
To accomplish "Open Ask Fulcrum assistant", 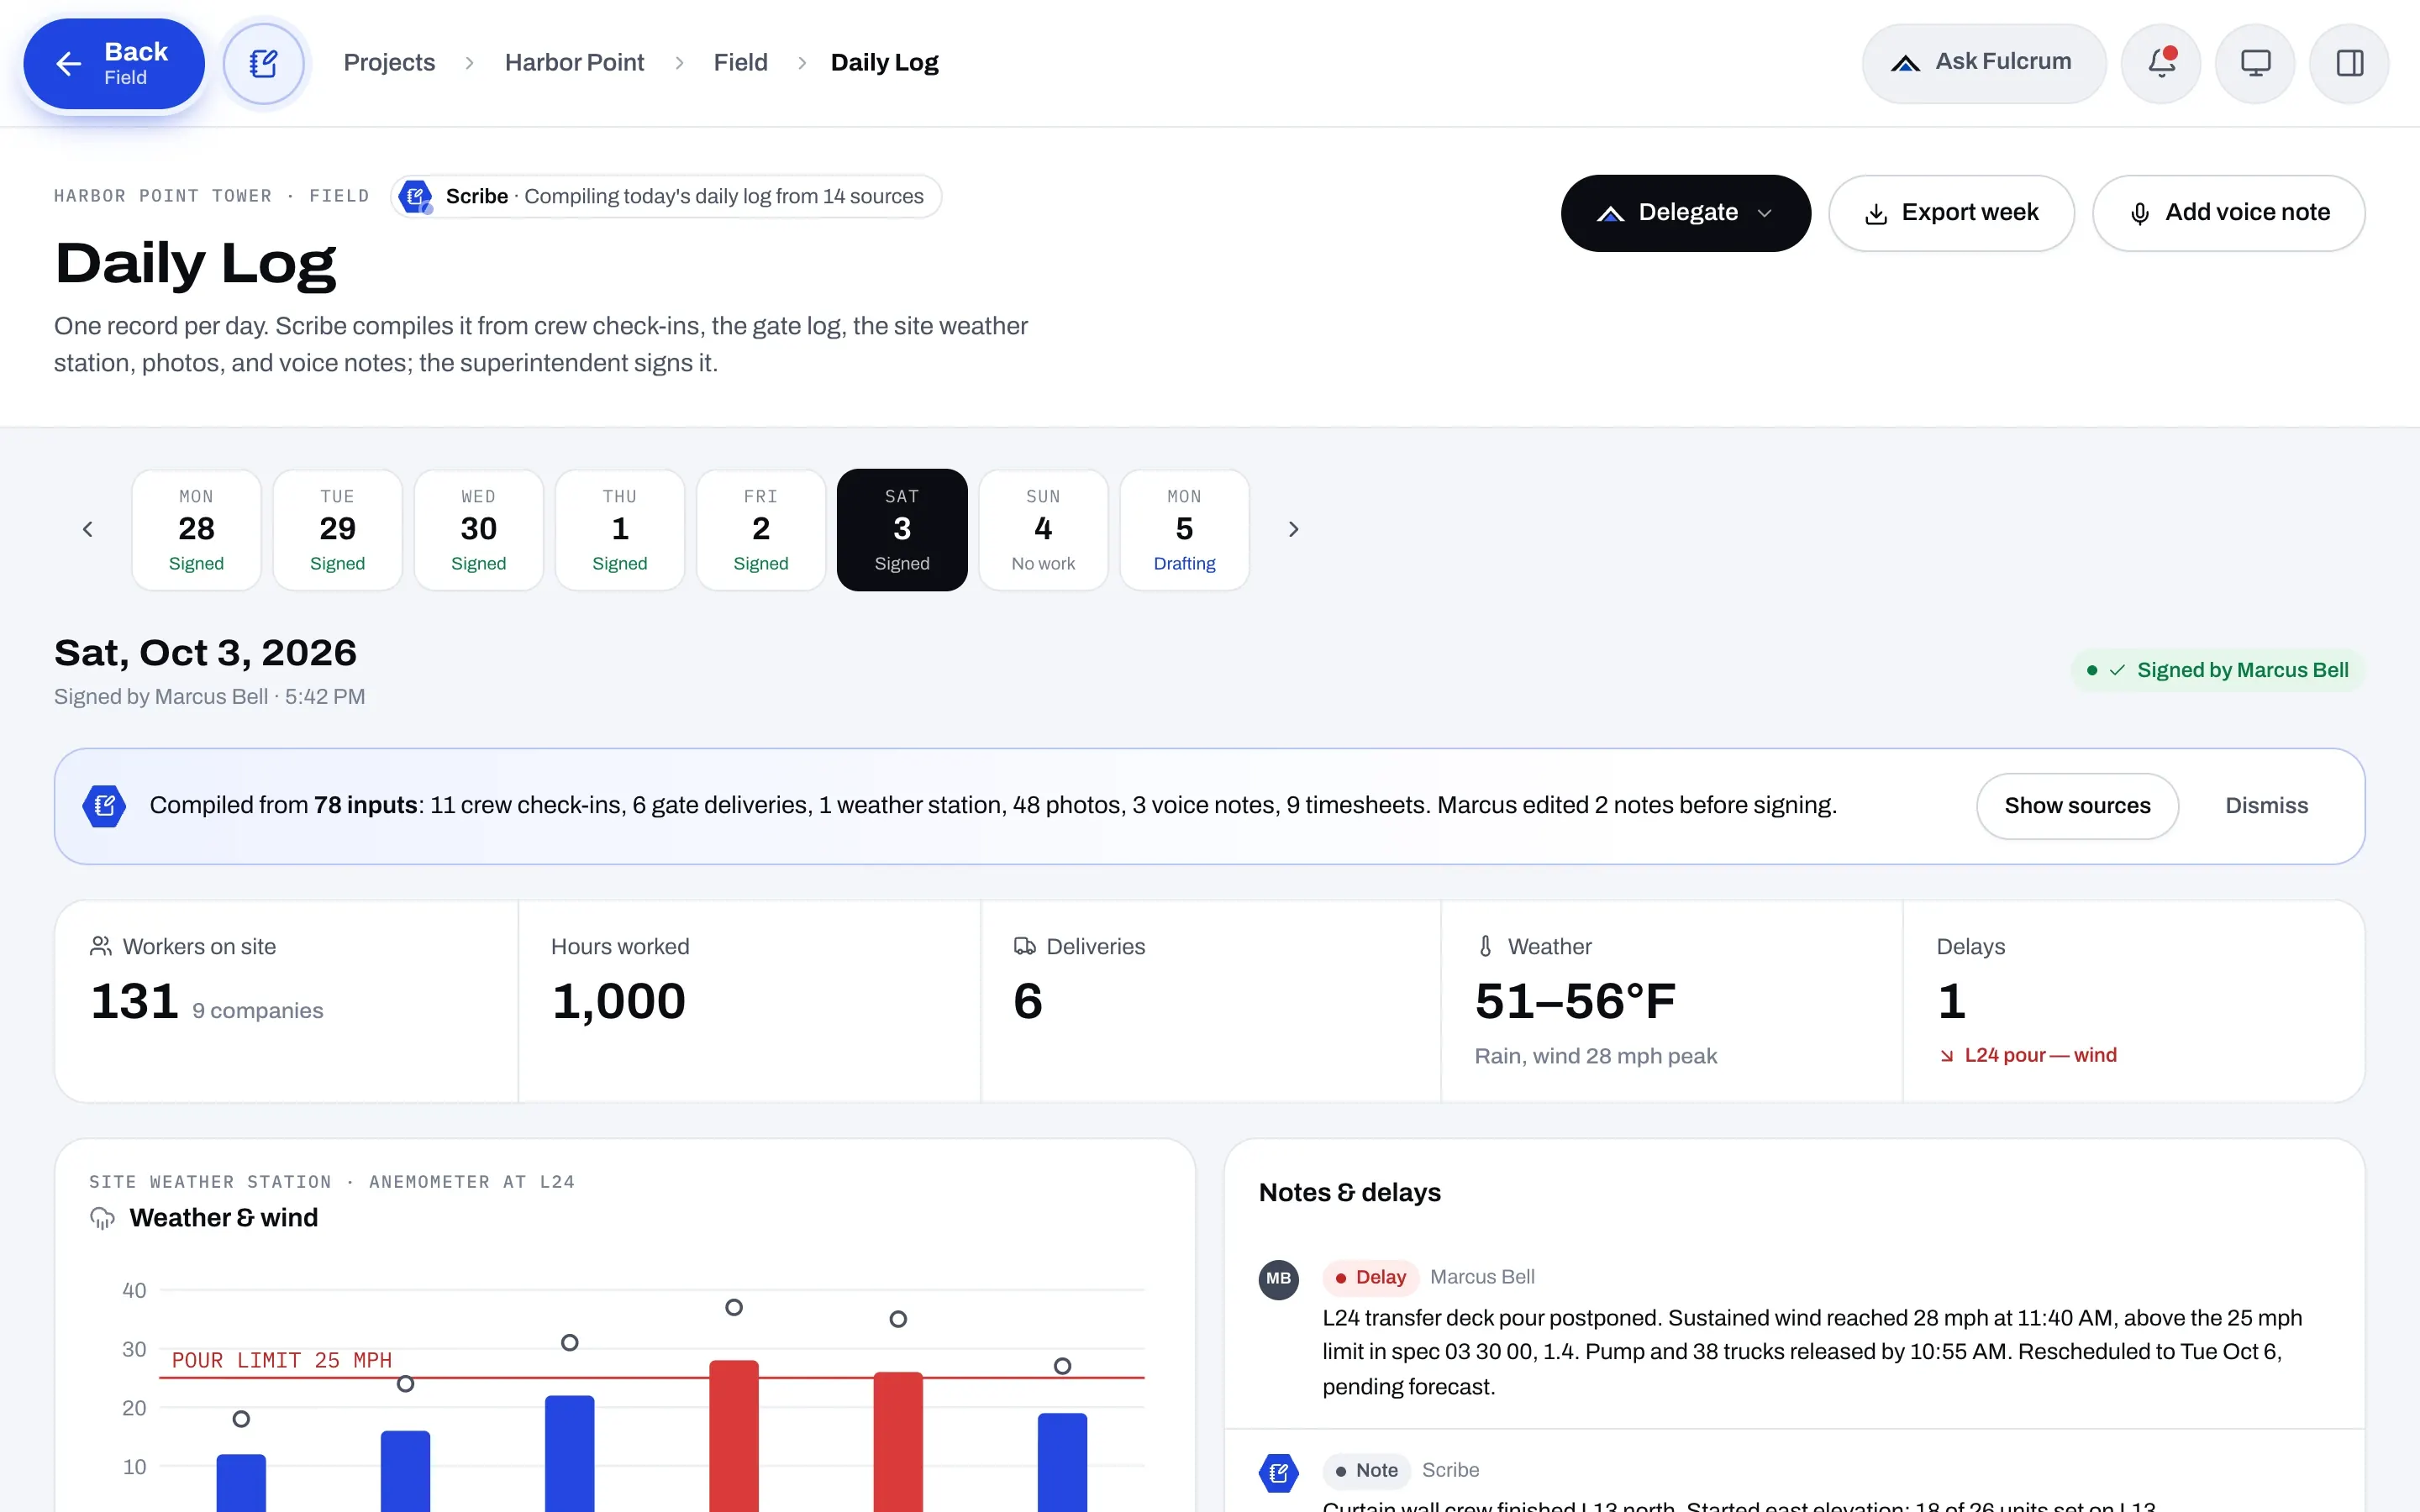I will click(x=1984, y=63).
